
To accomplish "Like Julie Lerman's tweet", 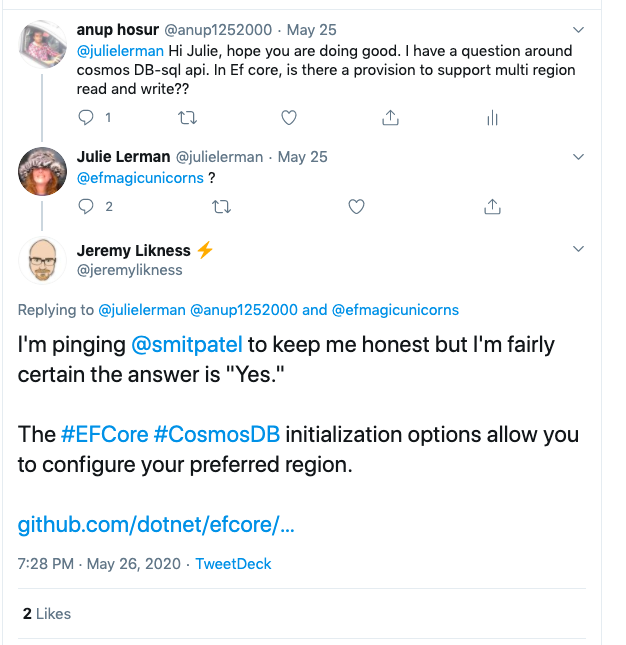I will tap(356, 207).
